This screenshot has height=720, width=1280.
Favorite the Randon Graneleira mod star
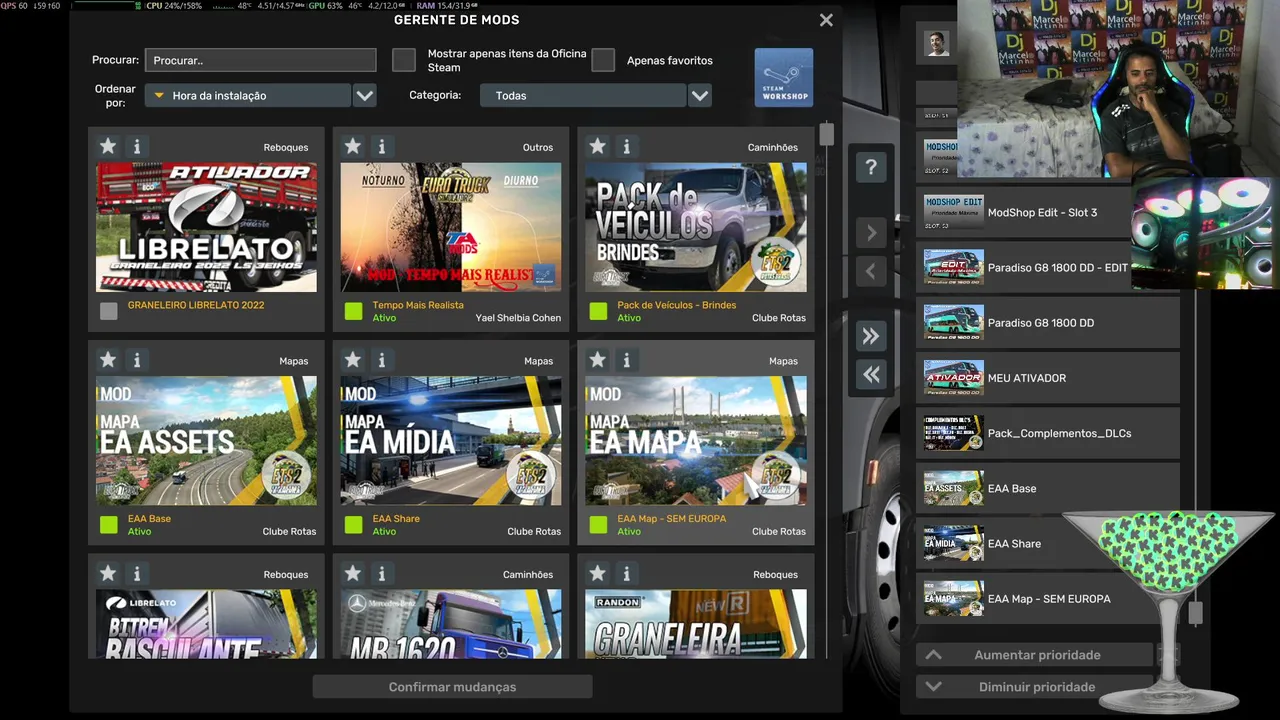coord(598,574)
